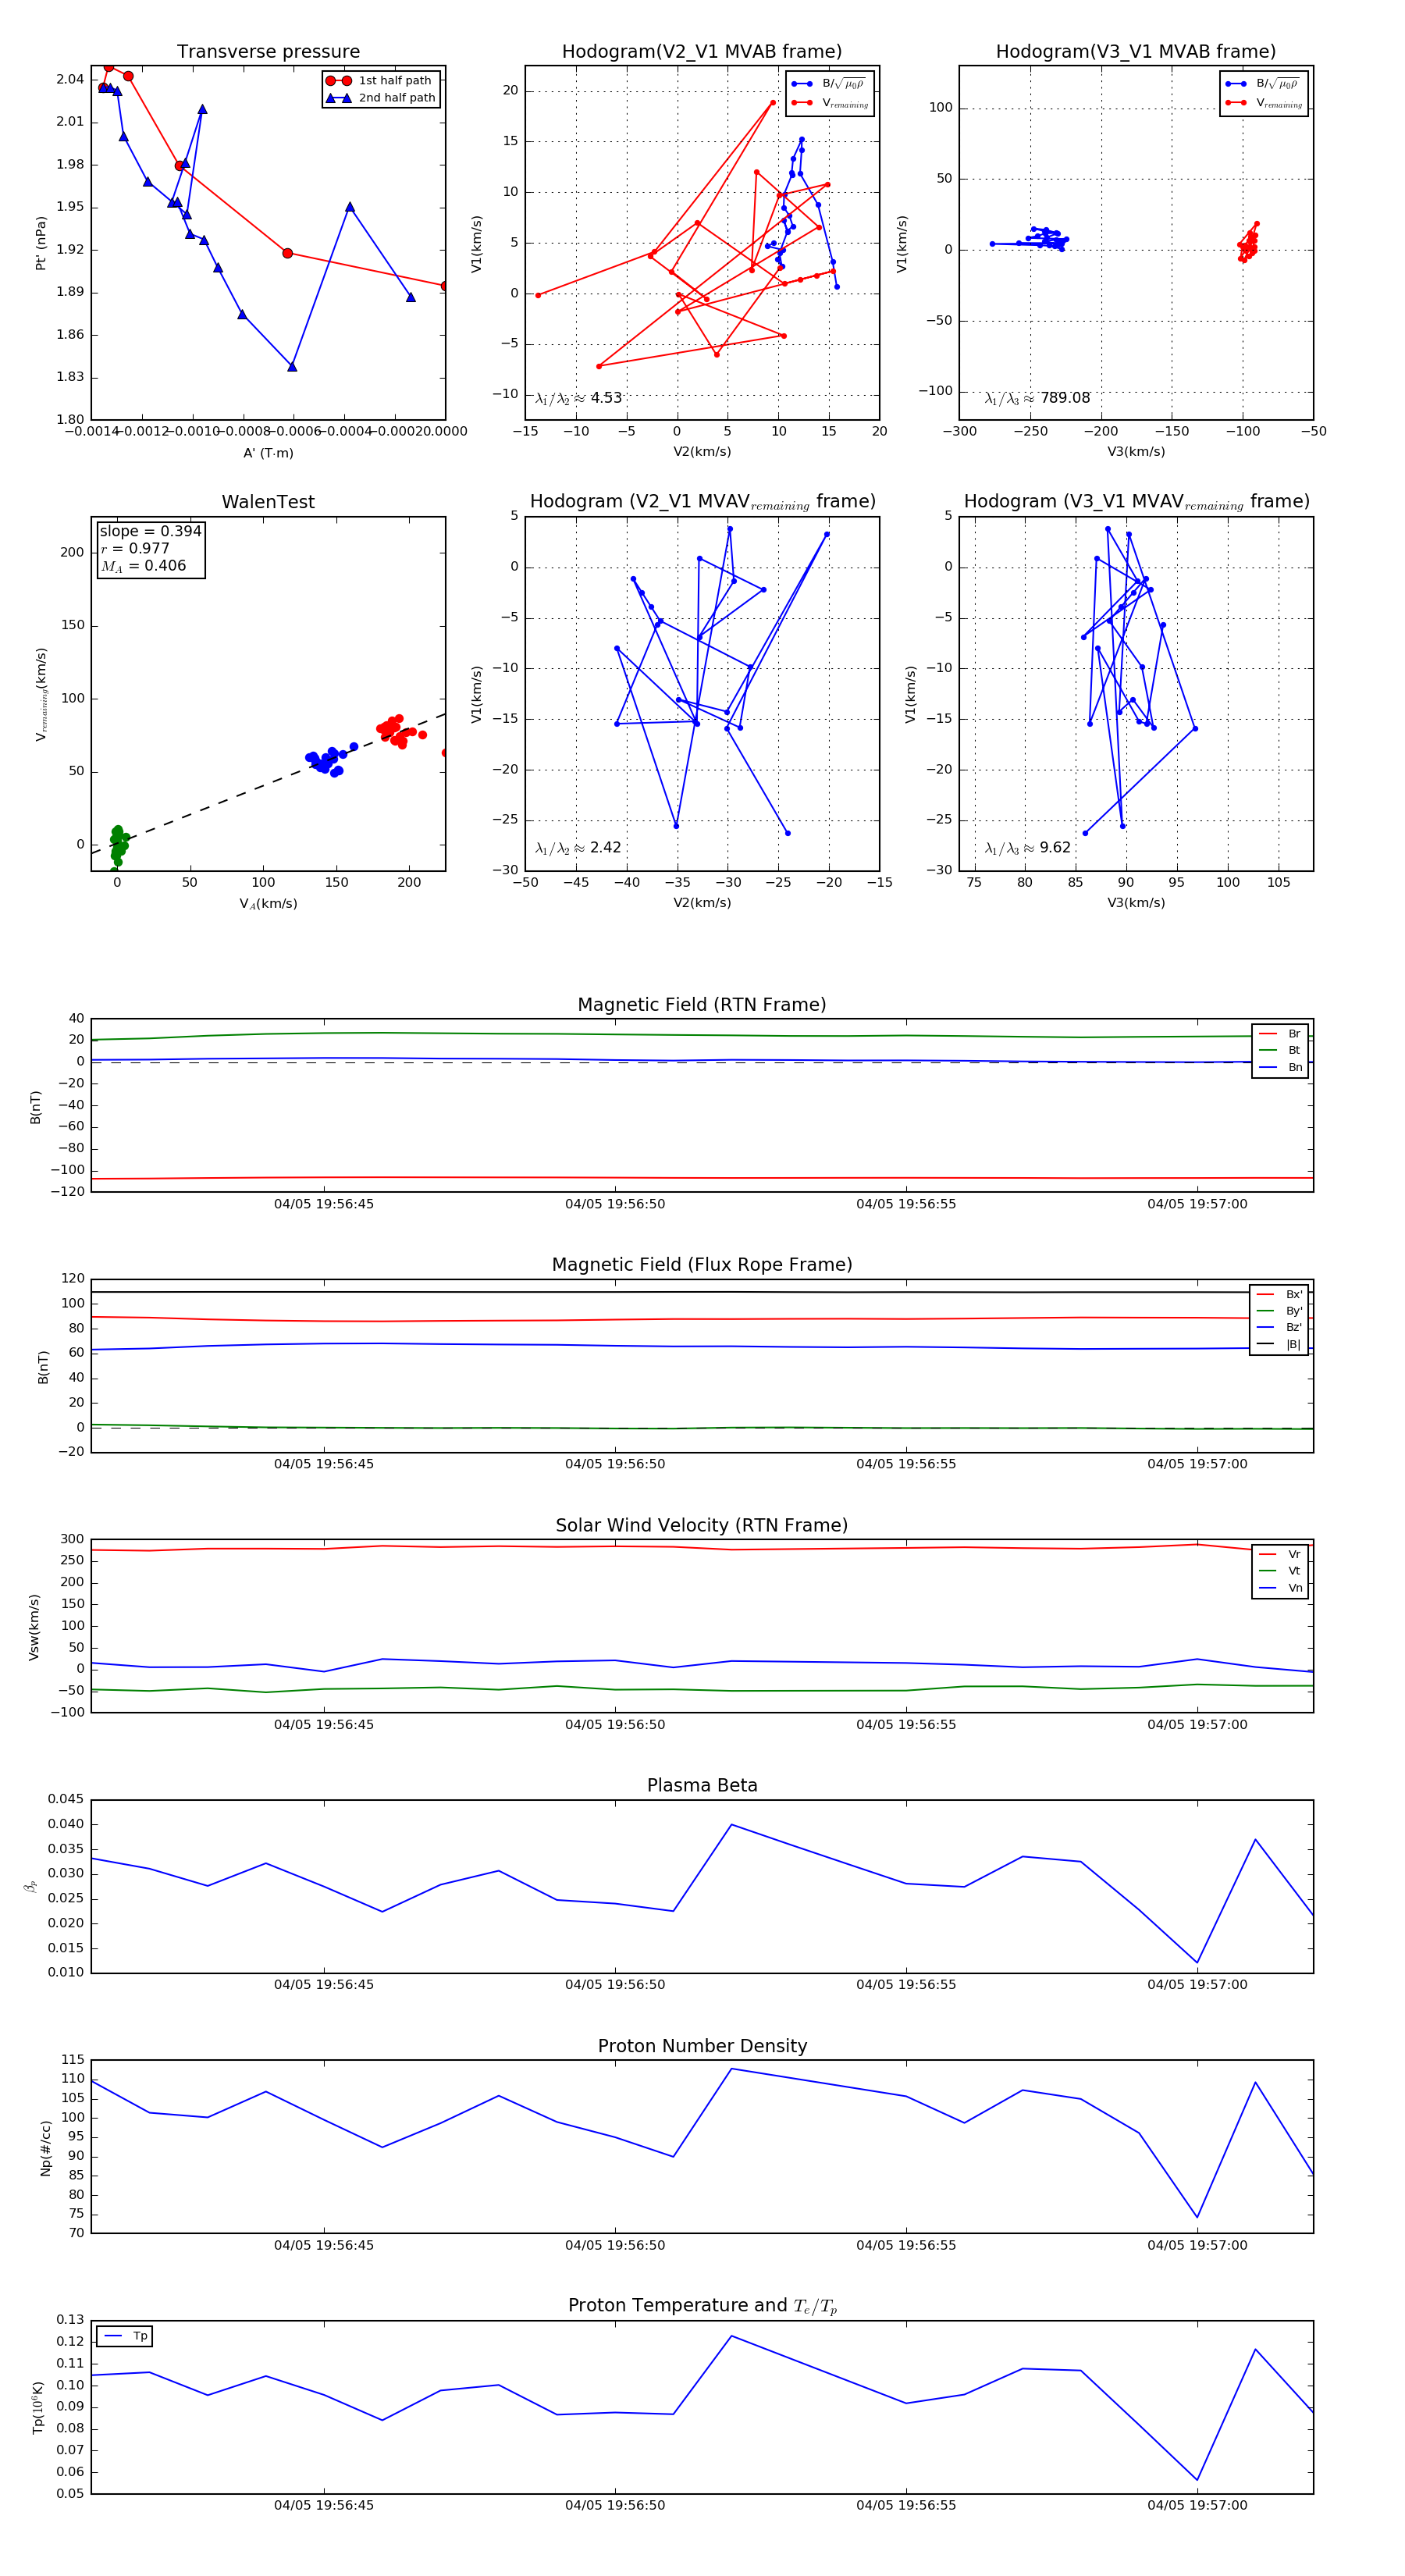Click the "04/05 19:56:50" tick under the RTN magnetic field plot
Image resolution: width=1405 pixels, height=2576 pixels.
click(615, 1204)
